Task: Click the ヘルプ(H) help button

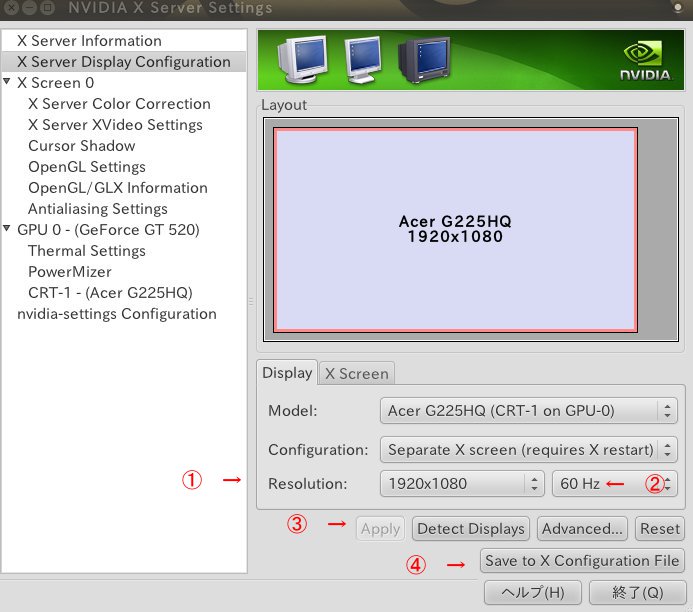Action: tap(533, 593)
